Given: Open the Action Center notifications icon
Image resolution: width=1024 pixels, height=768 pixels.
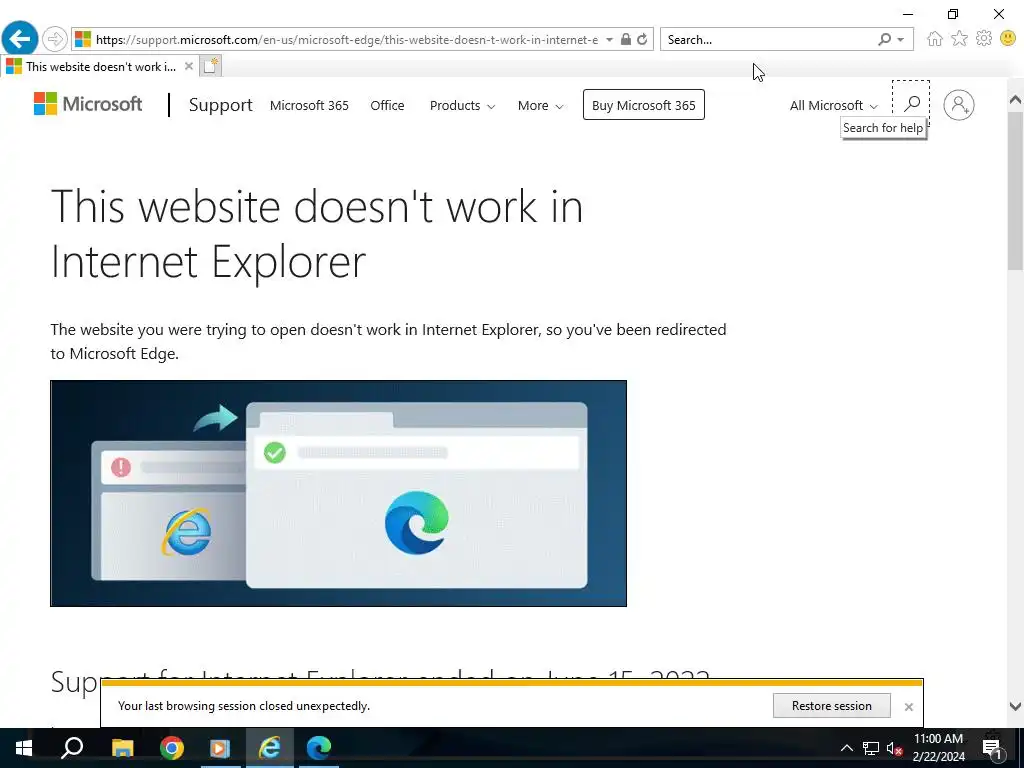Looking at the screenshot, I should pos(993,748).
